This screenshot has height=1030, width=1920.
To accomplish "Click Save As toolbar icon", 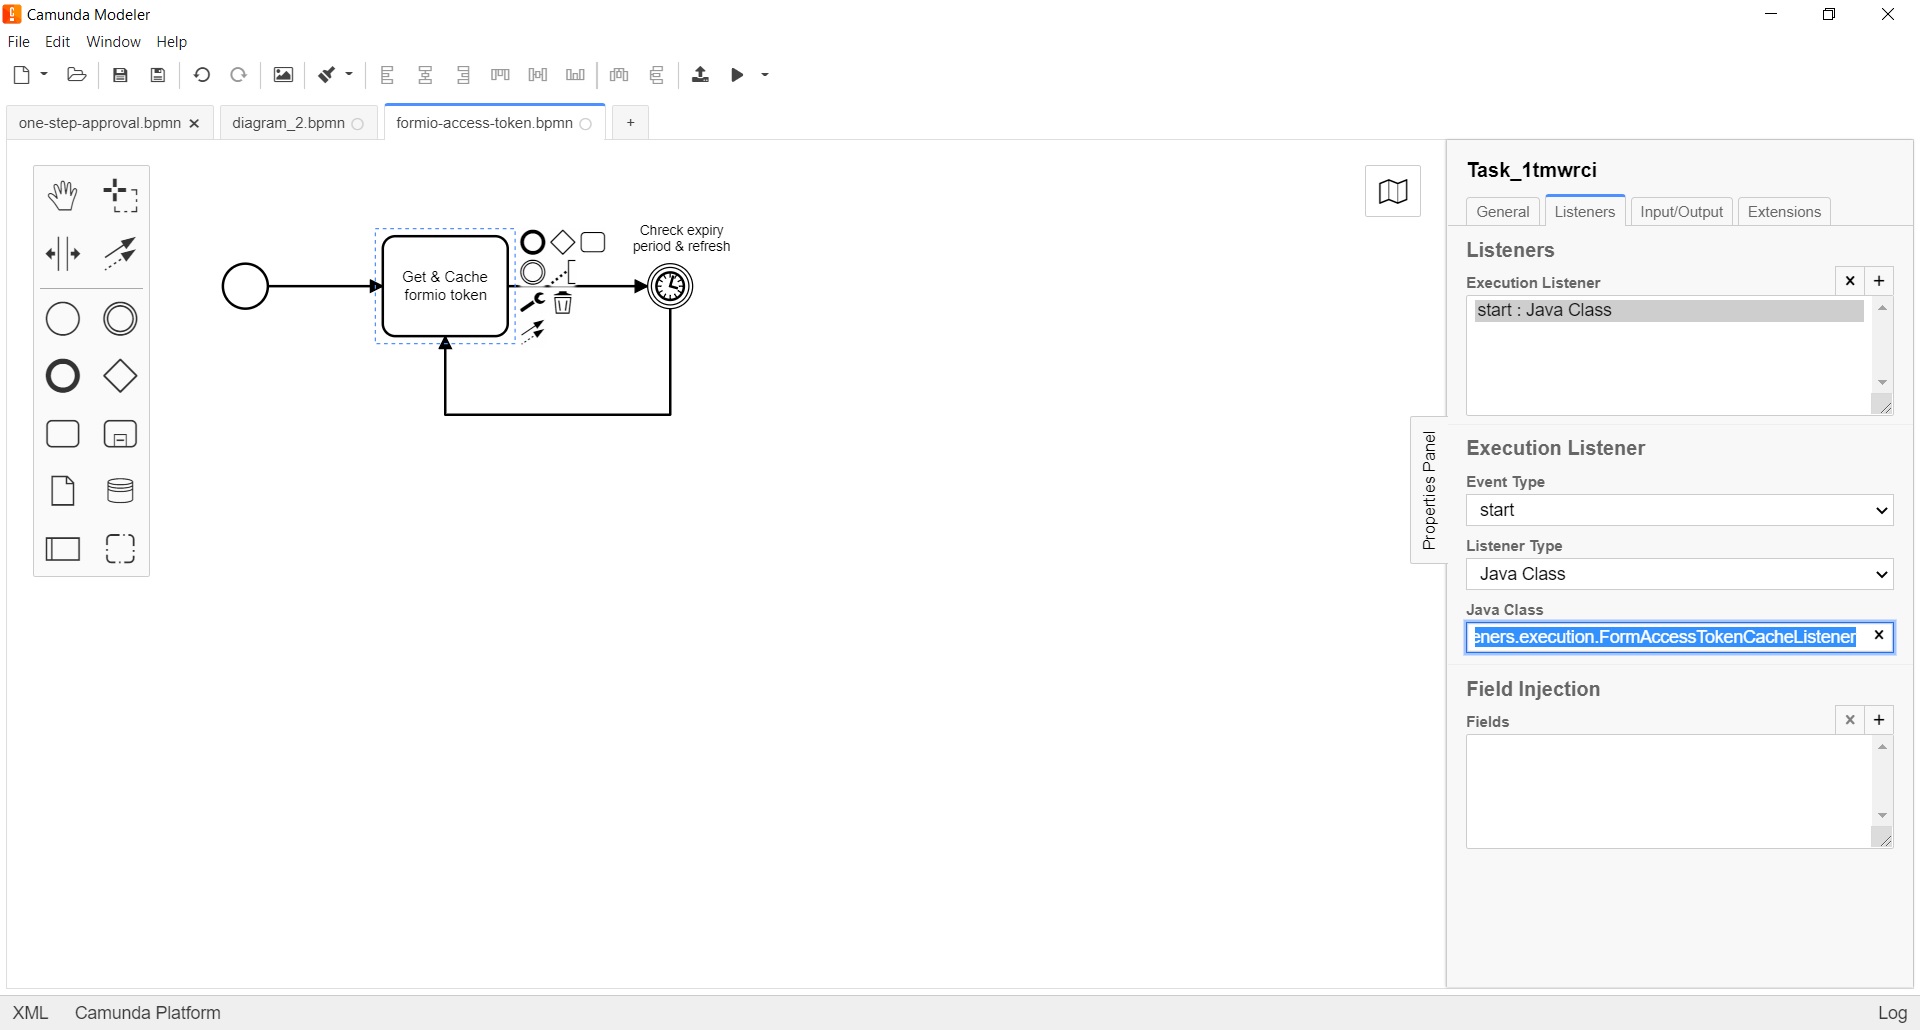I will click(158, 75).
